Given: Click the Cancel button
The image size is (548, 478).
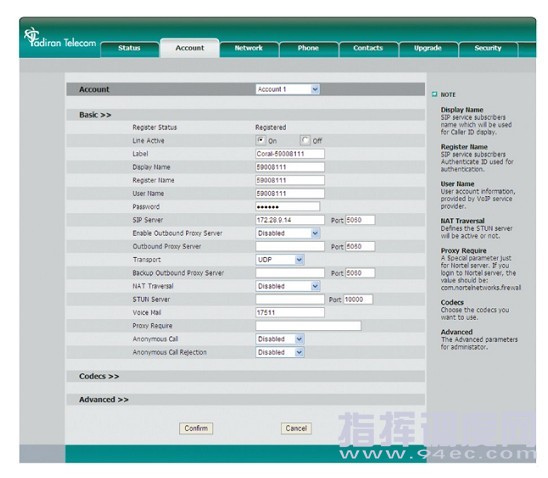Looking at the screenshot, I should [296, 428].
